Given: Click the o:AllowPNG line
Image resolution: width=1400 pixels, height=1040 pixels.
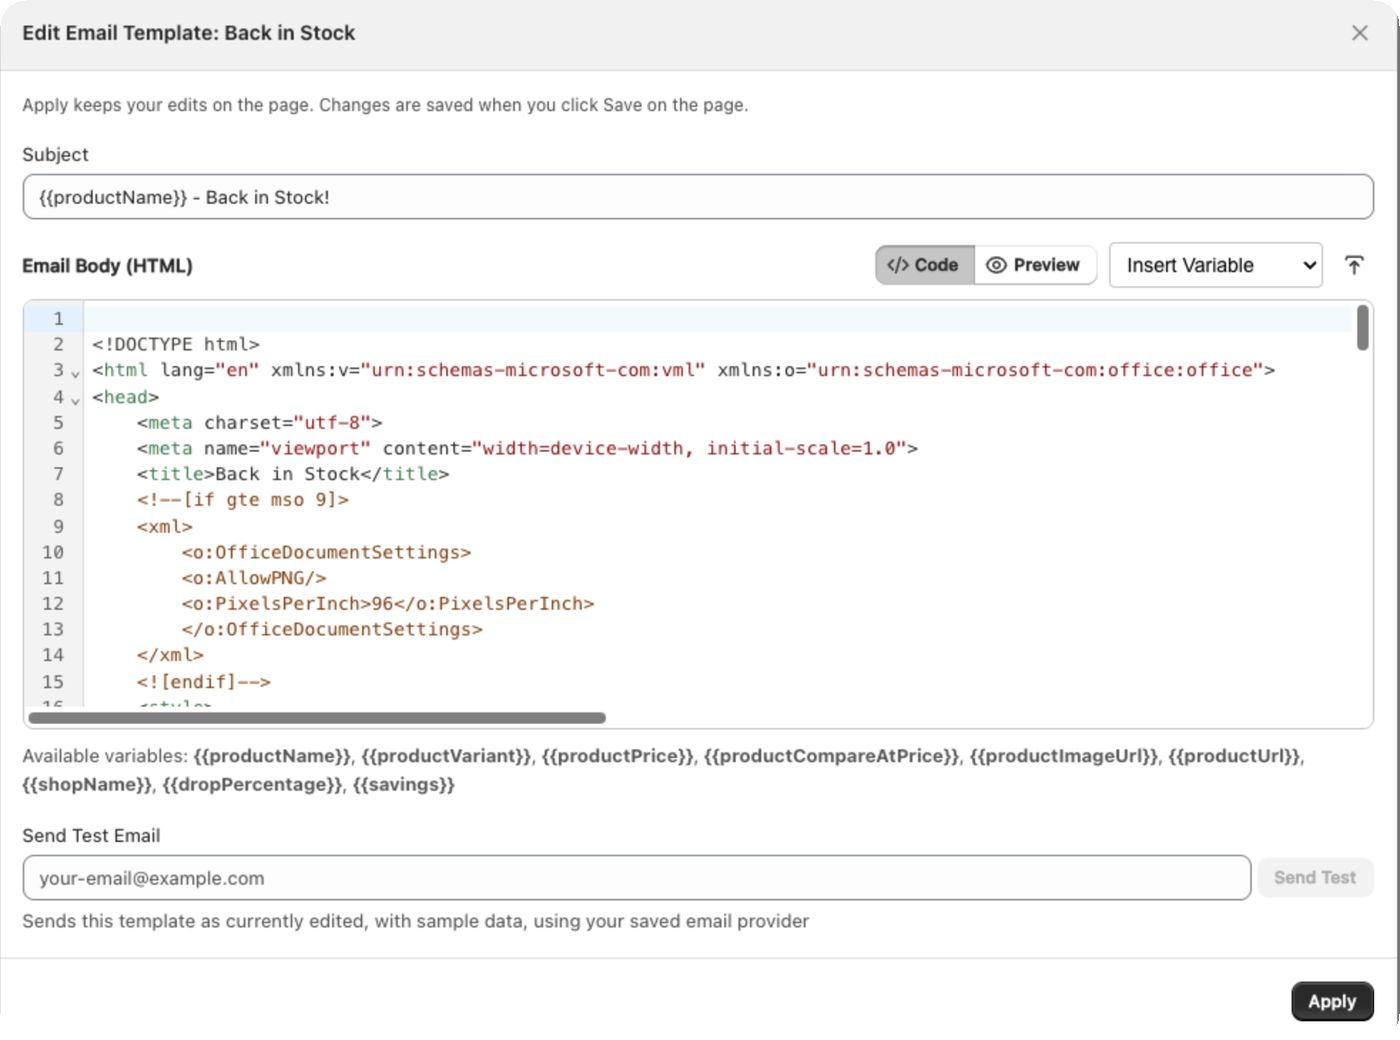Looking at the screenshot, I should (254, 578).
